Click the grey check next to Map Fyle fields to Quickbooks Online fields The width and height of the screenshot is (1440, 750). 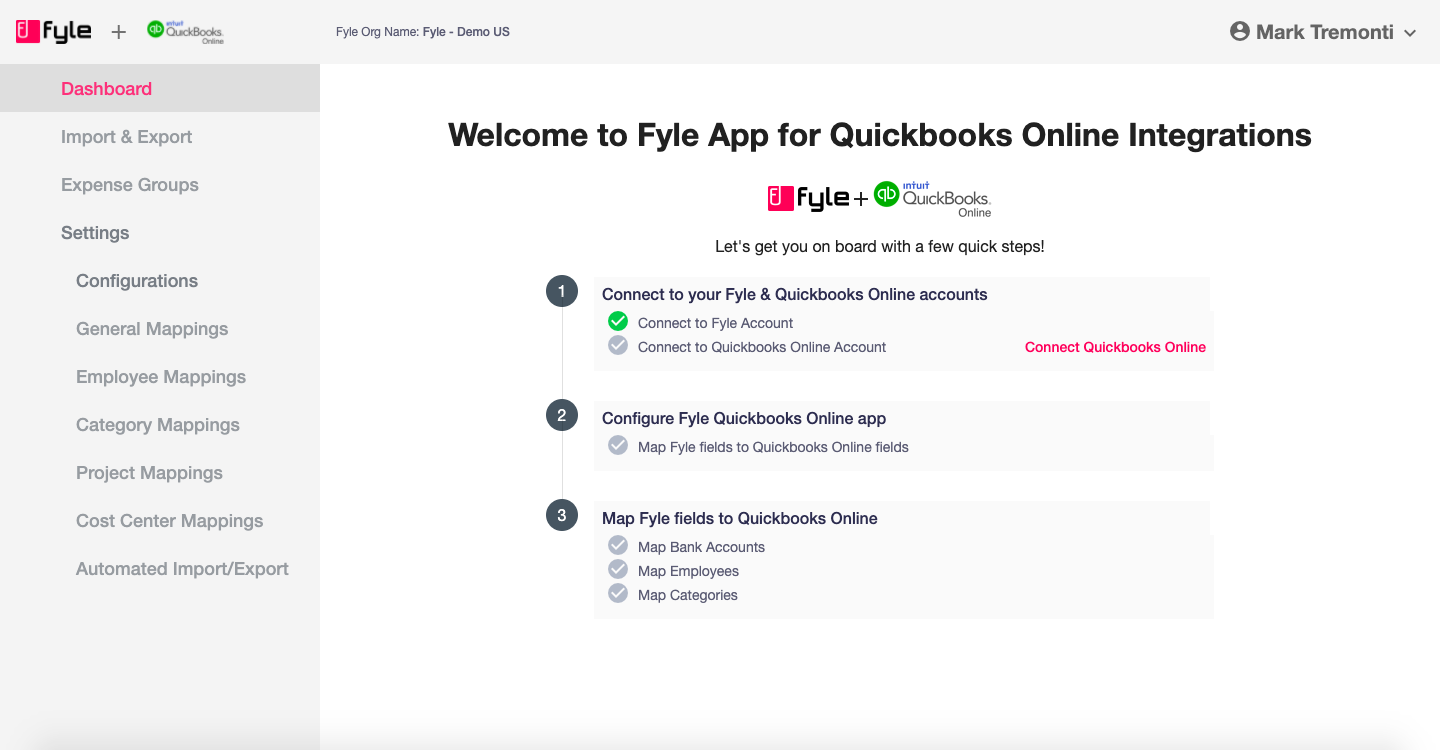point(618,445)
